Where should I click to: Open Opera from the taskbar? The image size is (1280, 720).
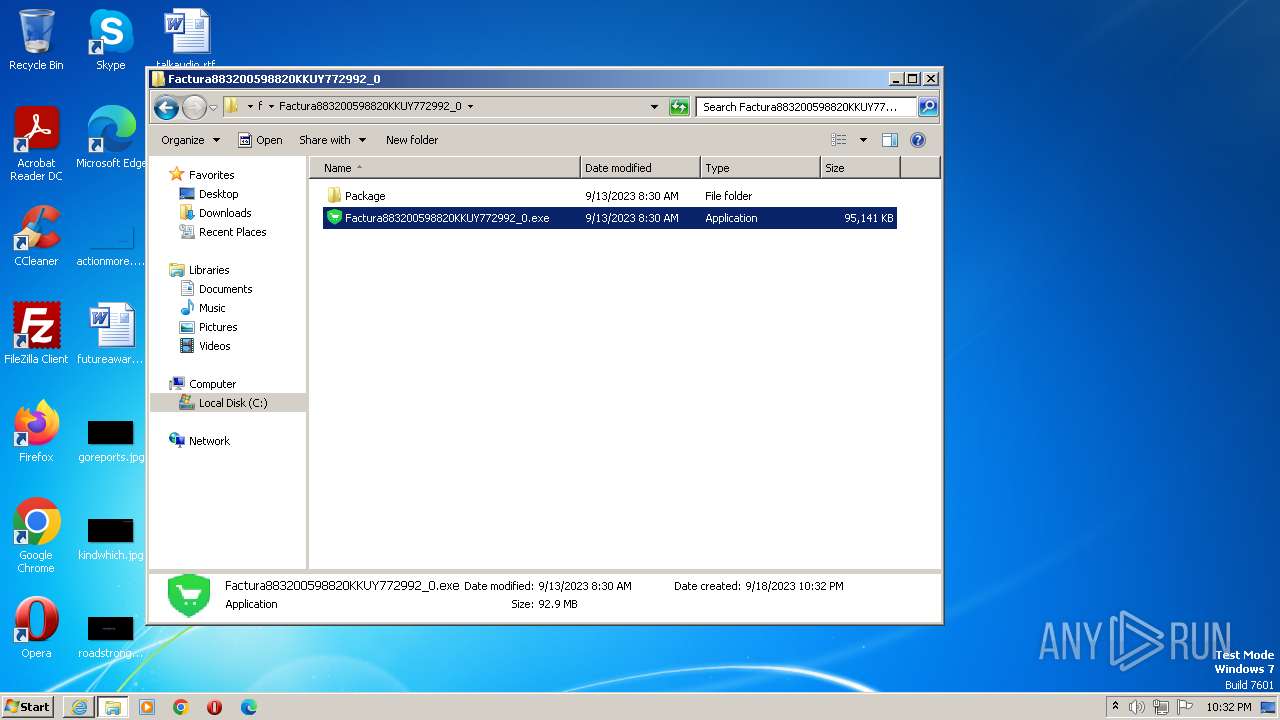pyautogui.click(x=214, y=707)
